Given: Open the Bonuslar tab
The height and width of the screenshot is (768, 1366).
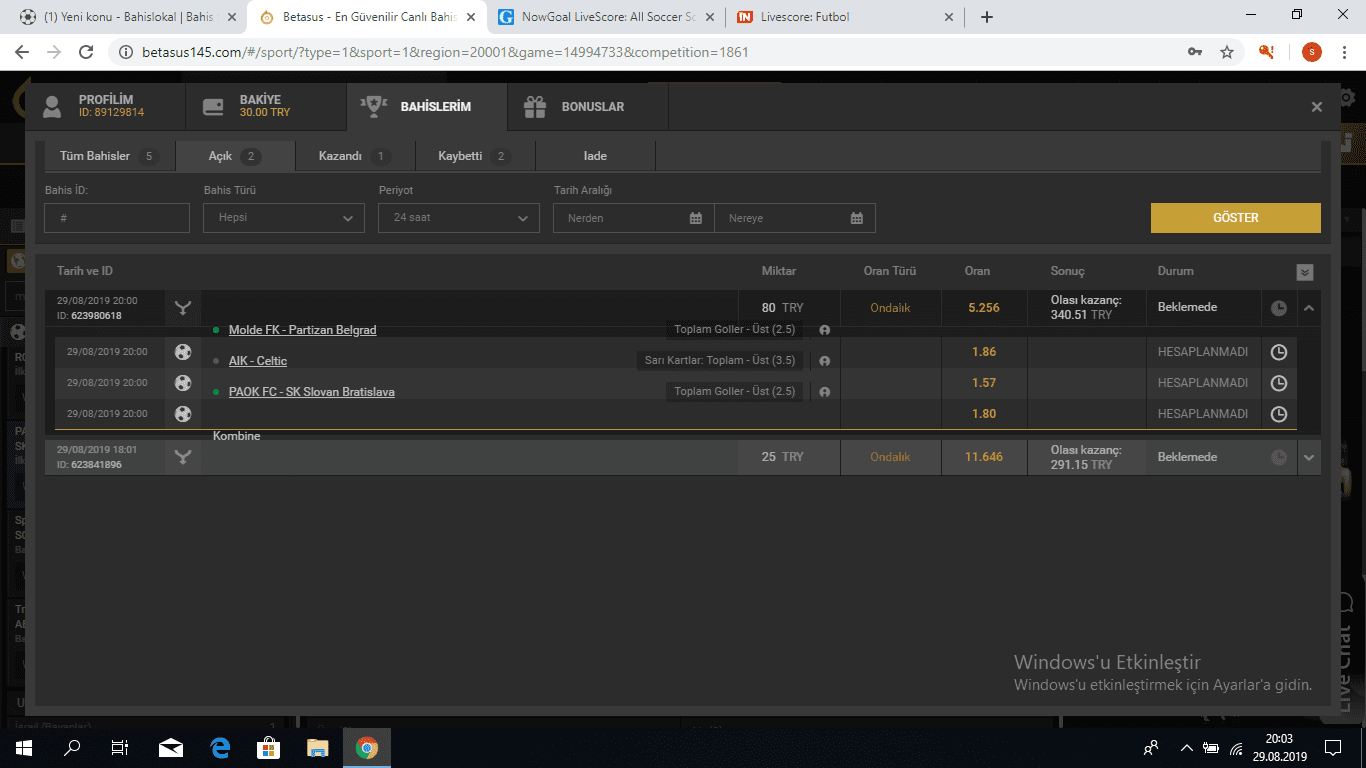Looking at the screenshot, I should (x=587, y=106).
